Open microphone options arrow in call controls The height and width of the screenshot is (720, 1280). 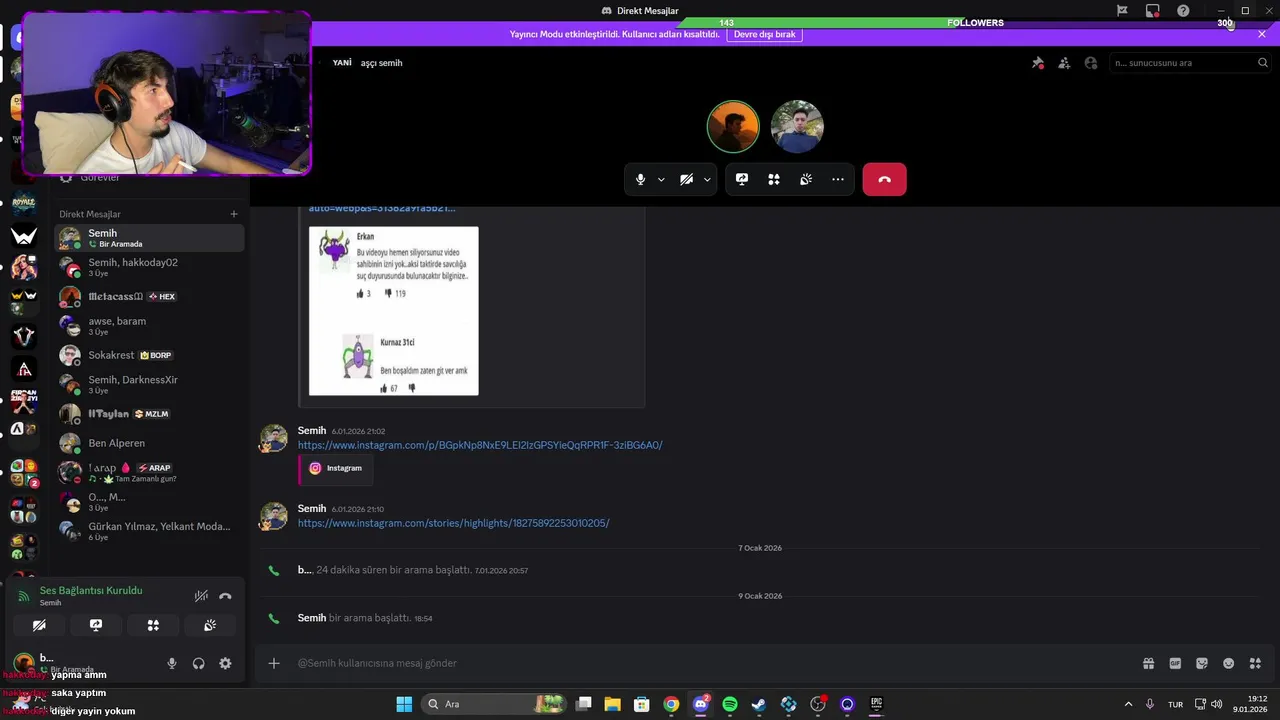(x=661, y=180)
